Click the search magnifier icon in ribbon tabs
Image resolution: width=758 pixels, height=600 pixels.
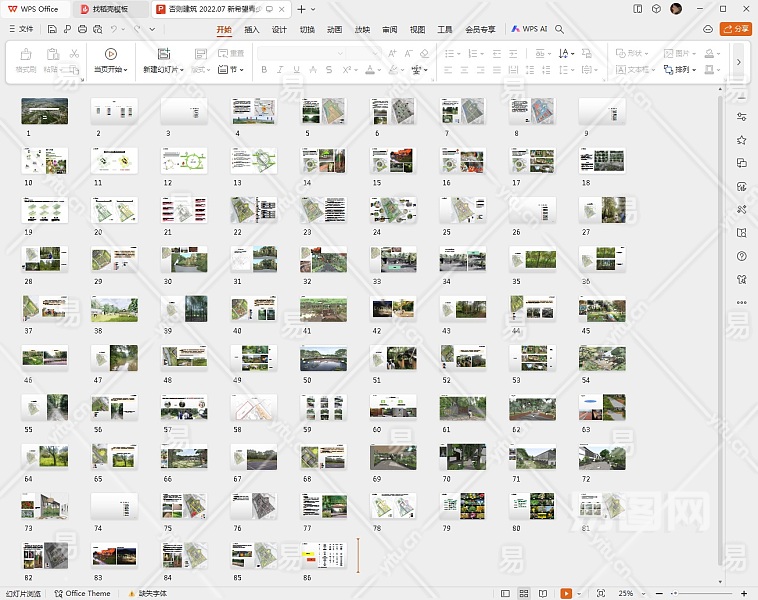click(560, 29)
